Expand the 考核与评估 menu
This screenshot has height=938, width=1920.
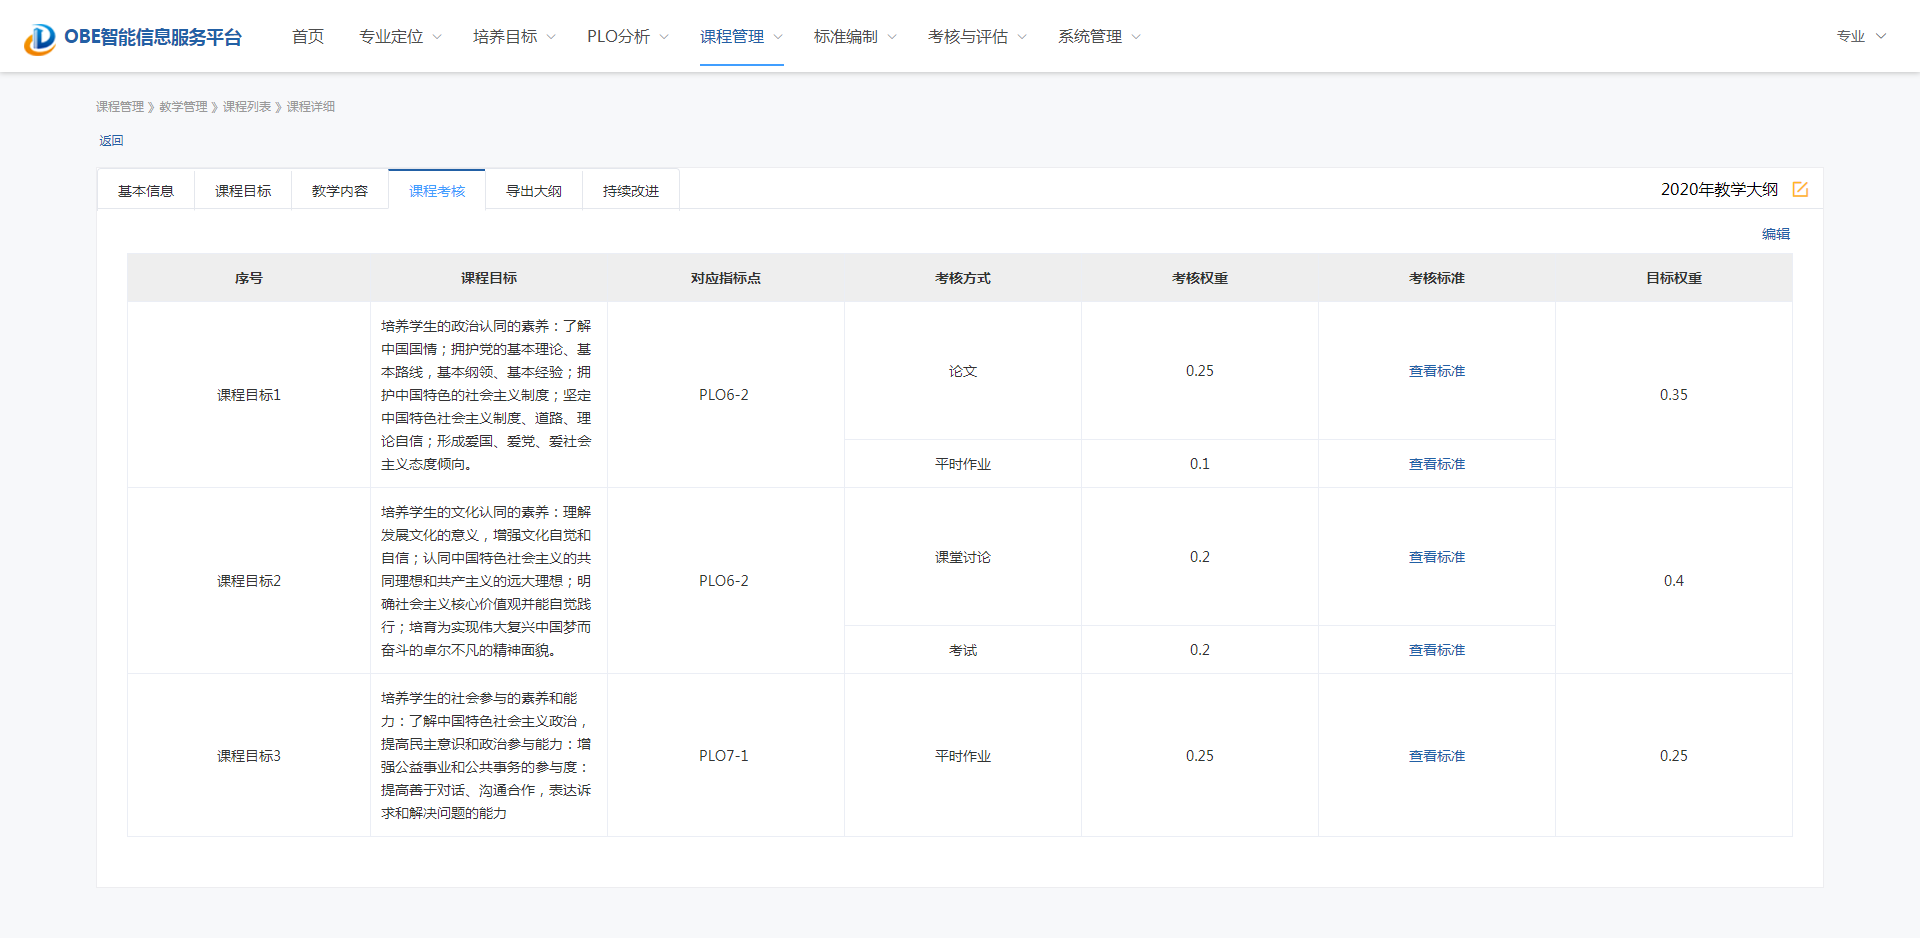[977, 37]
